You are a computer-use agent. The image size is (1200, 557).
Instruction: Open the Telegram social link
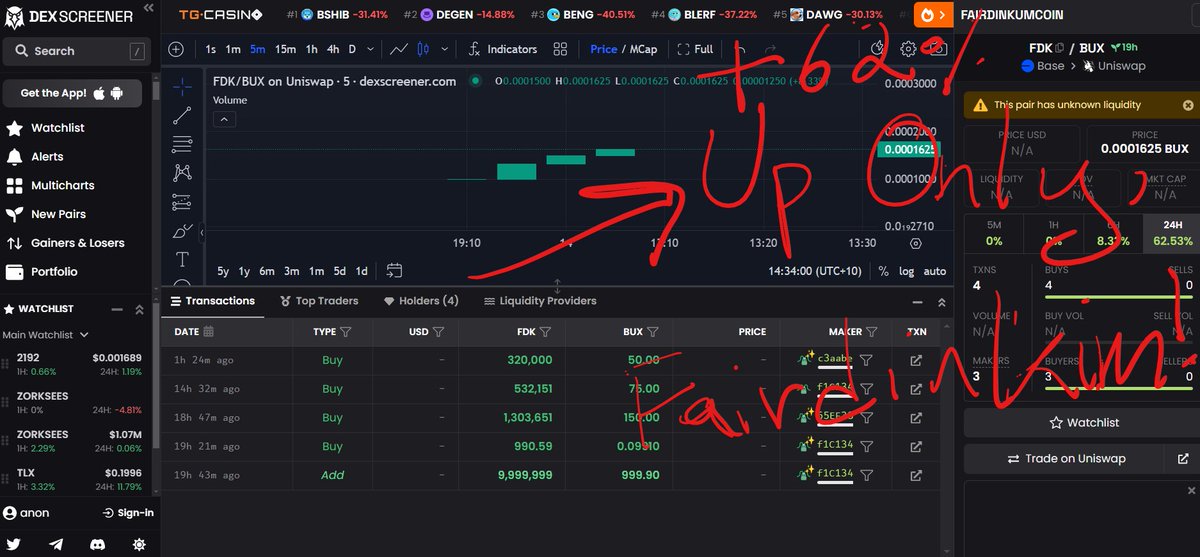58,544
